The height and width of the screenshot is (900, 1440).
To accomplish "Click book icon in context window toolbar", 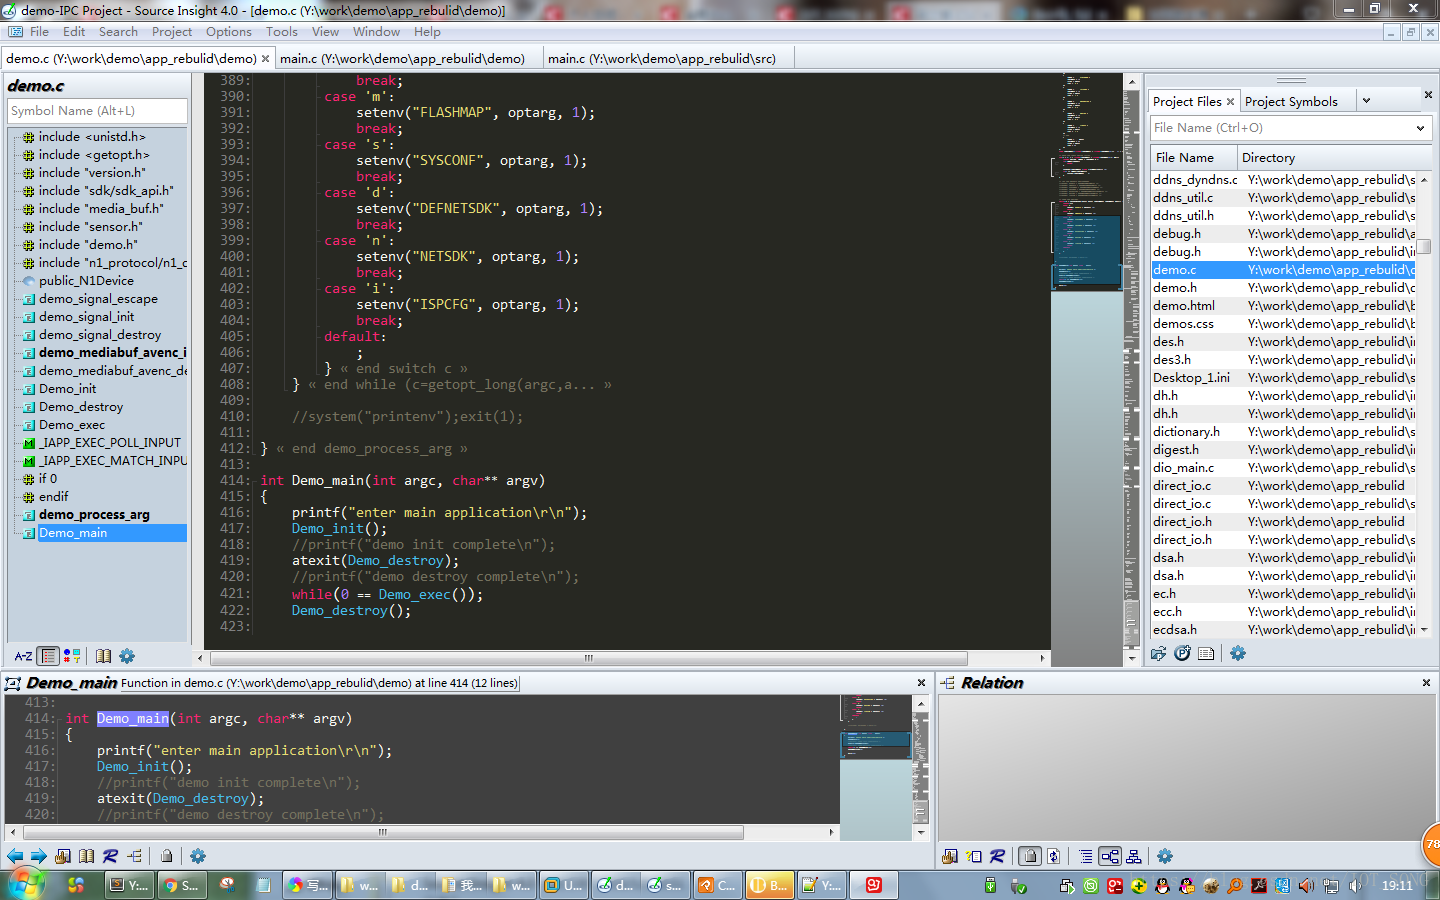I will (87, 856).
